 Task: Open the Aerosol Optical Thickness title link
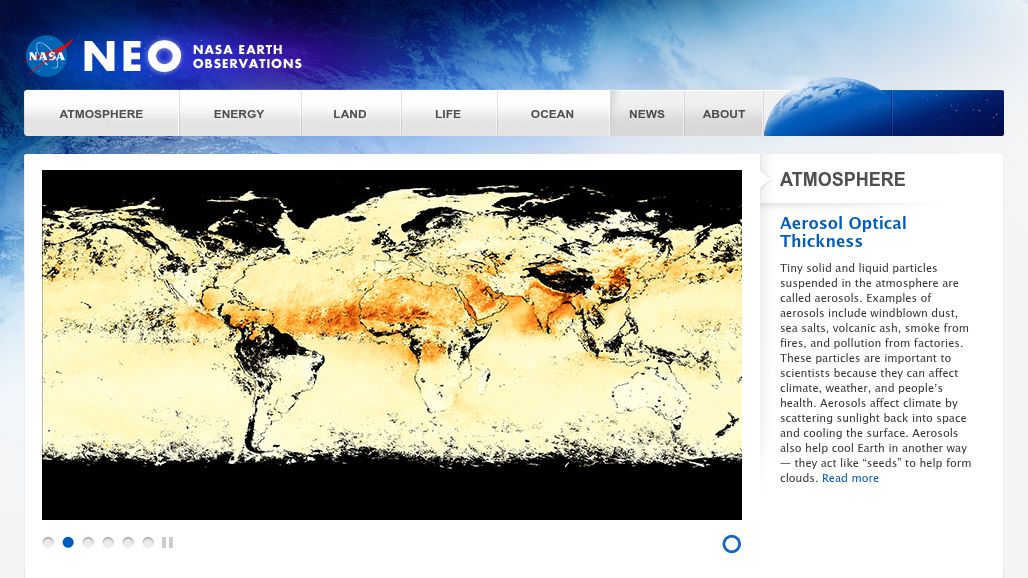(x=843, y=232)
